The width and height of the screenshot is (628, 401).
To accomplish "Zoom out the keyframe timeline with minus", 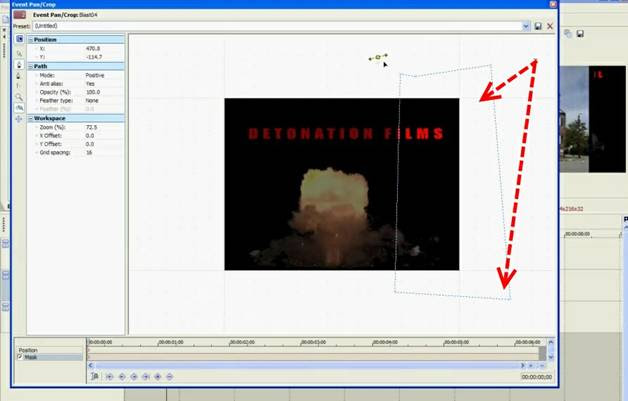I will [542, 365].
